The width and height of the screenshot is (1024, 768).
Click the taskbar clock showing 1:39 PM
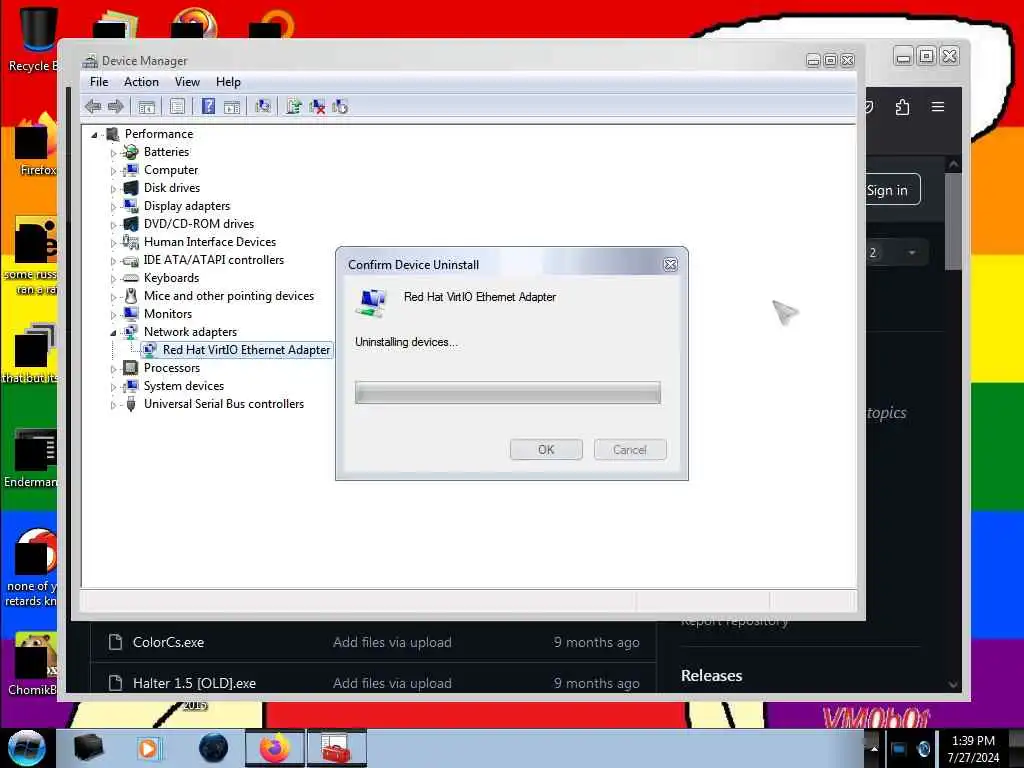click(973, 748)
